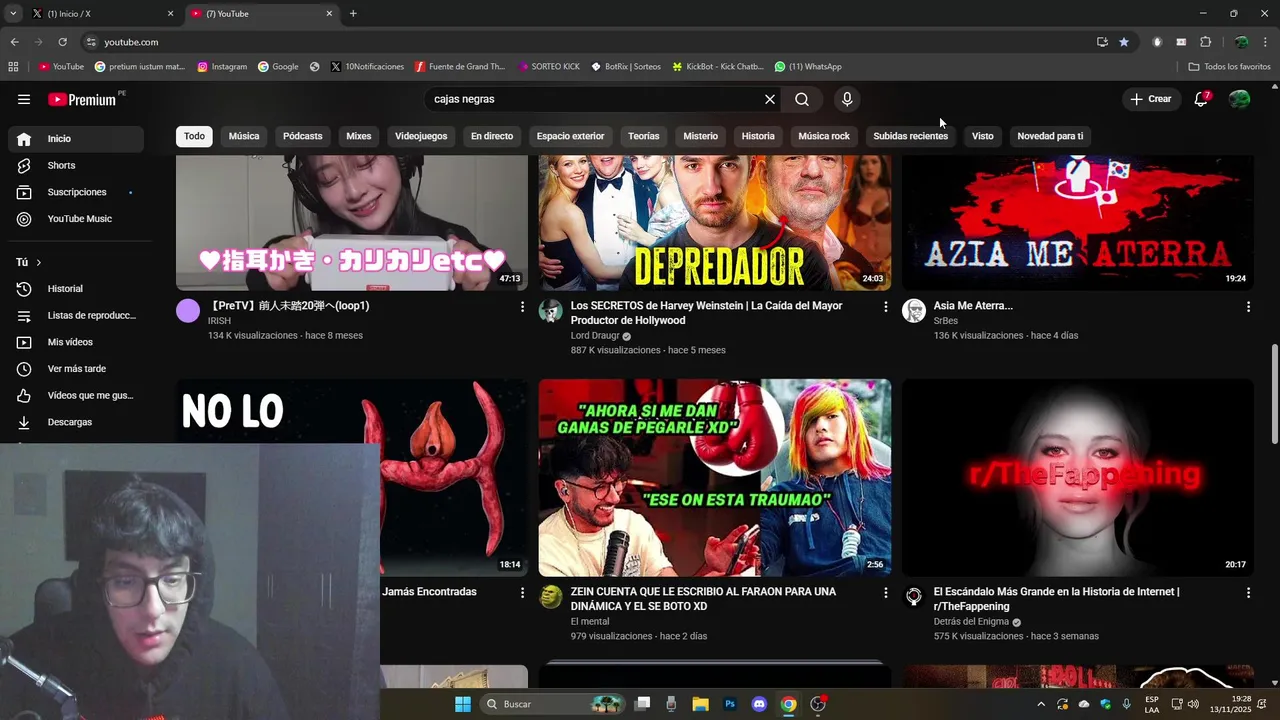Click the YouTube Premium logo
This screenshot has height=720, width=1280.
(82, 99)
